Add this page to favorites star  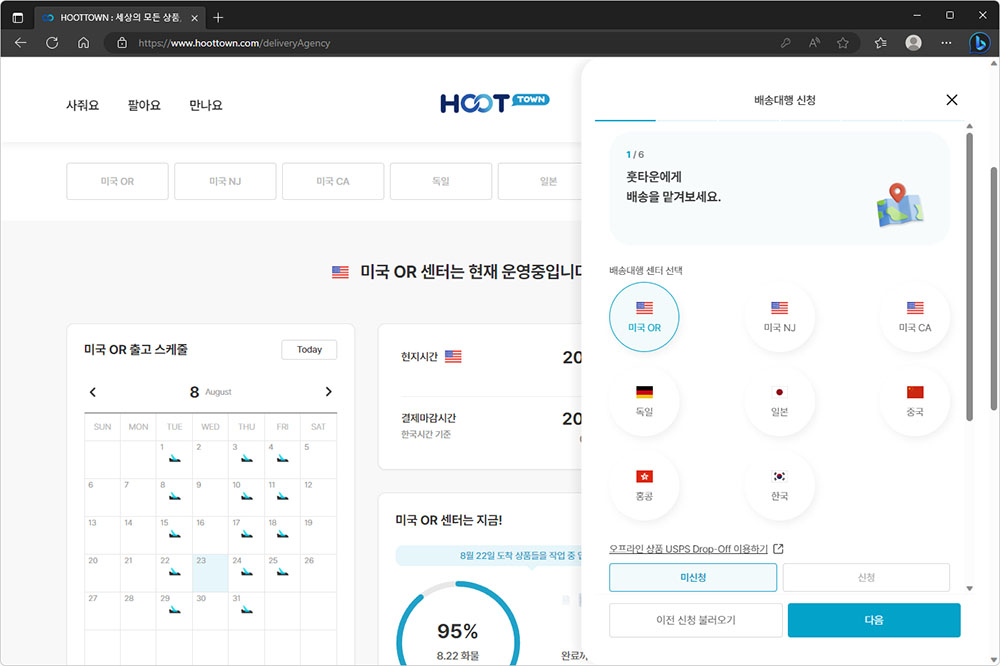843,43
